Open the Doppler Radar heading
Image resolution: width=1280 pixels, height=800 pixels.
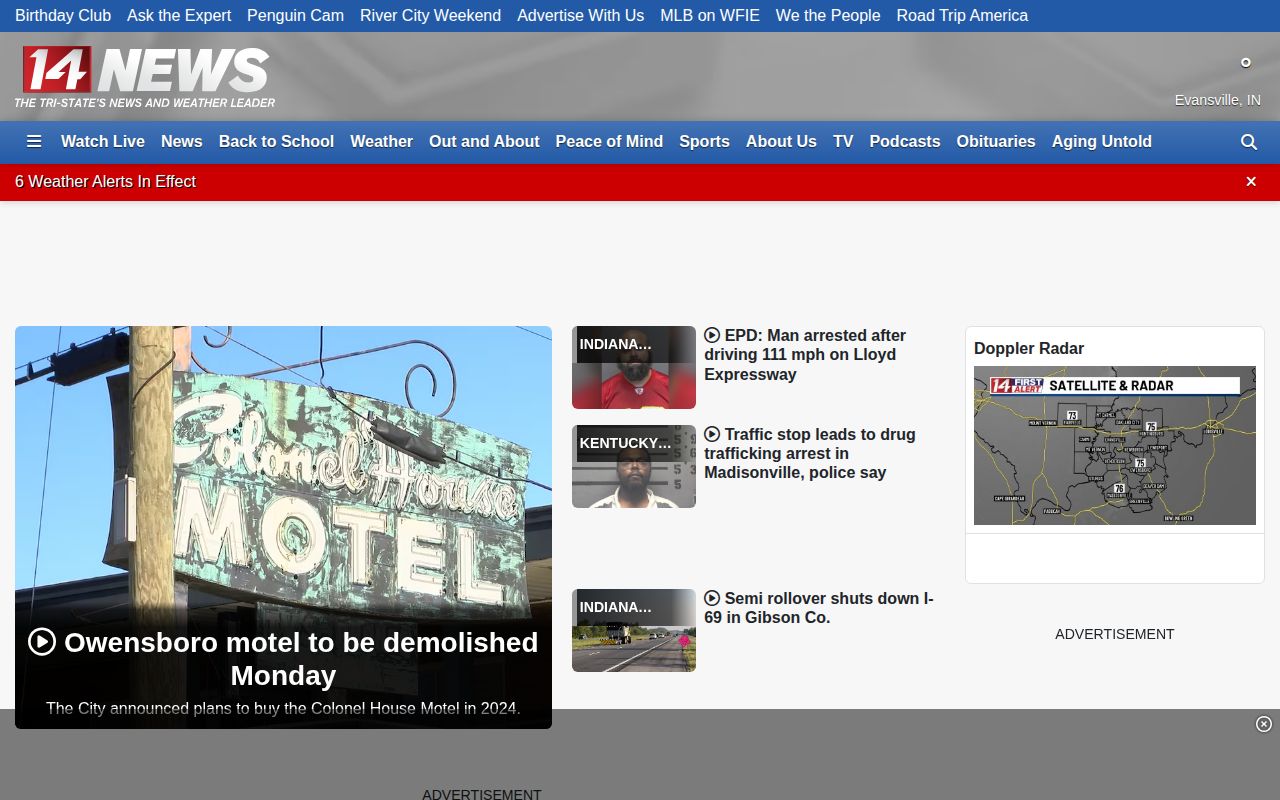[1029, 348]
